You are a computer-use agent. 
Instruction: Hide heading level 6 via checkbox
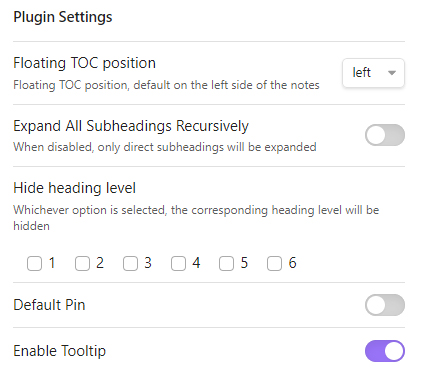[x=274, y=263]
